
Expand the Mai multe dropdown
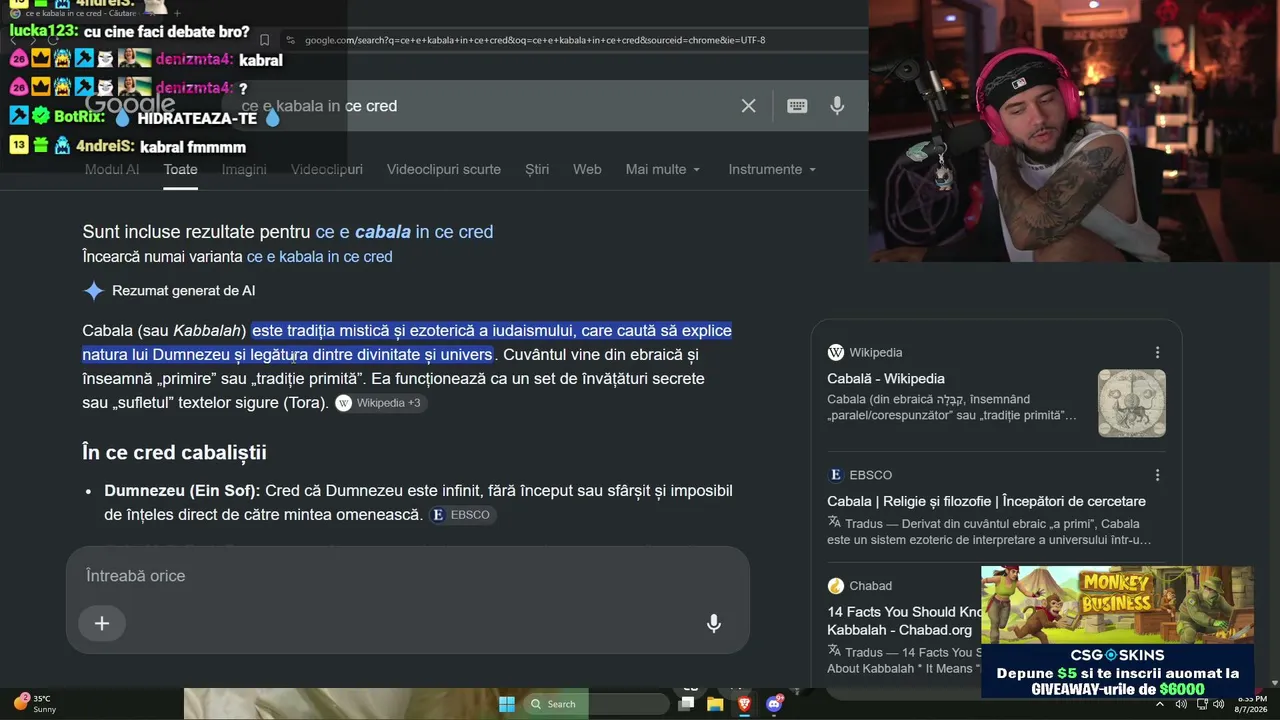click(x=663, y=169)
